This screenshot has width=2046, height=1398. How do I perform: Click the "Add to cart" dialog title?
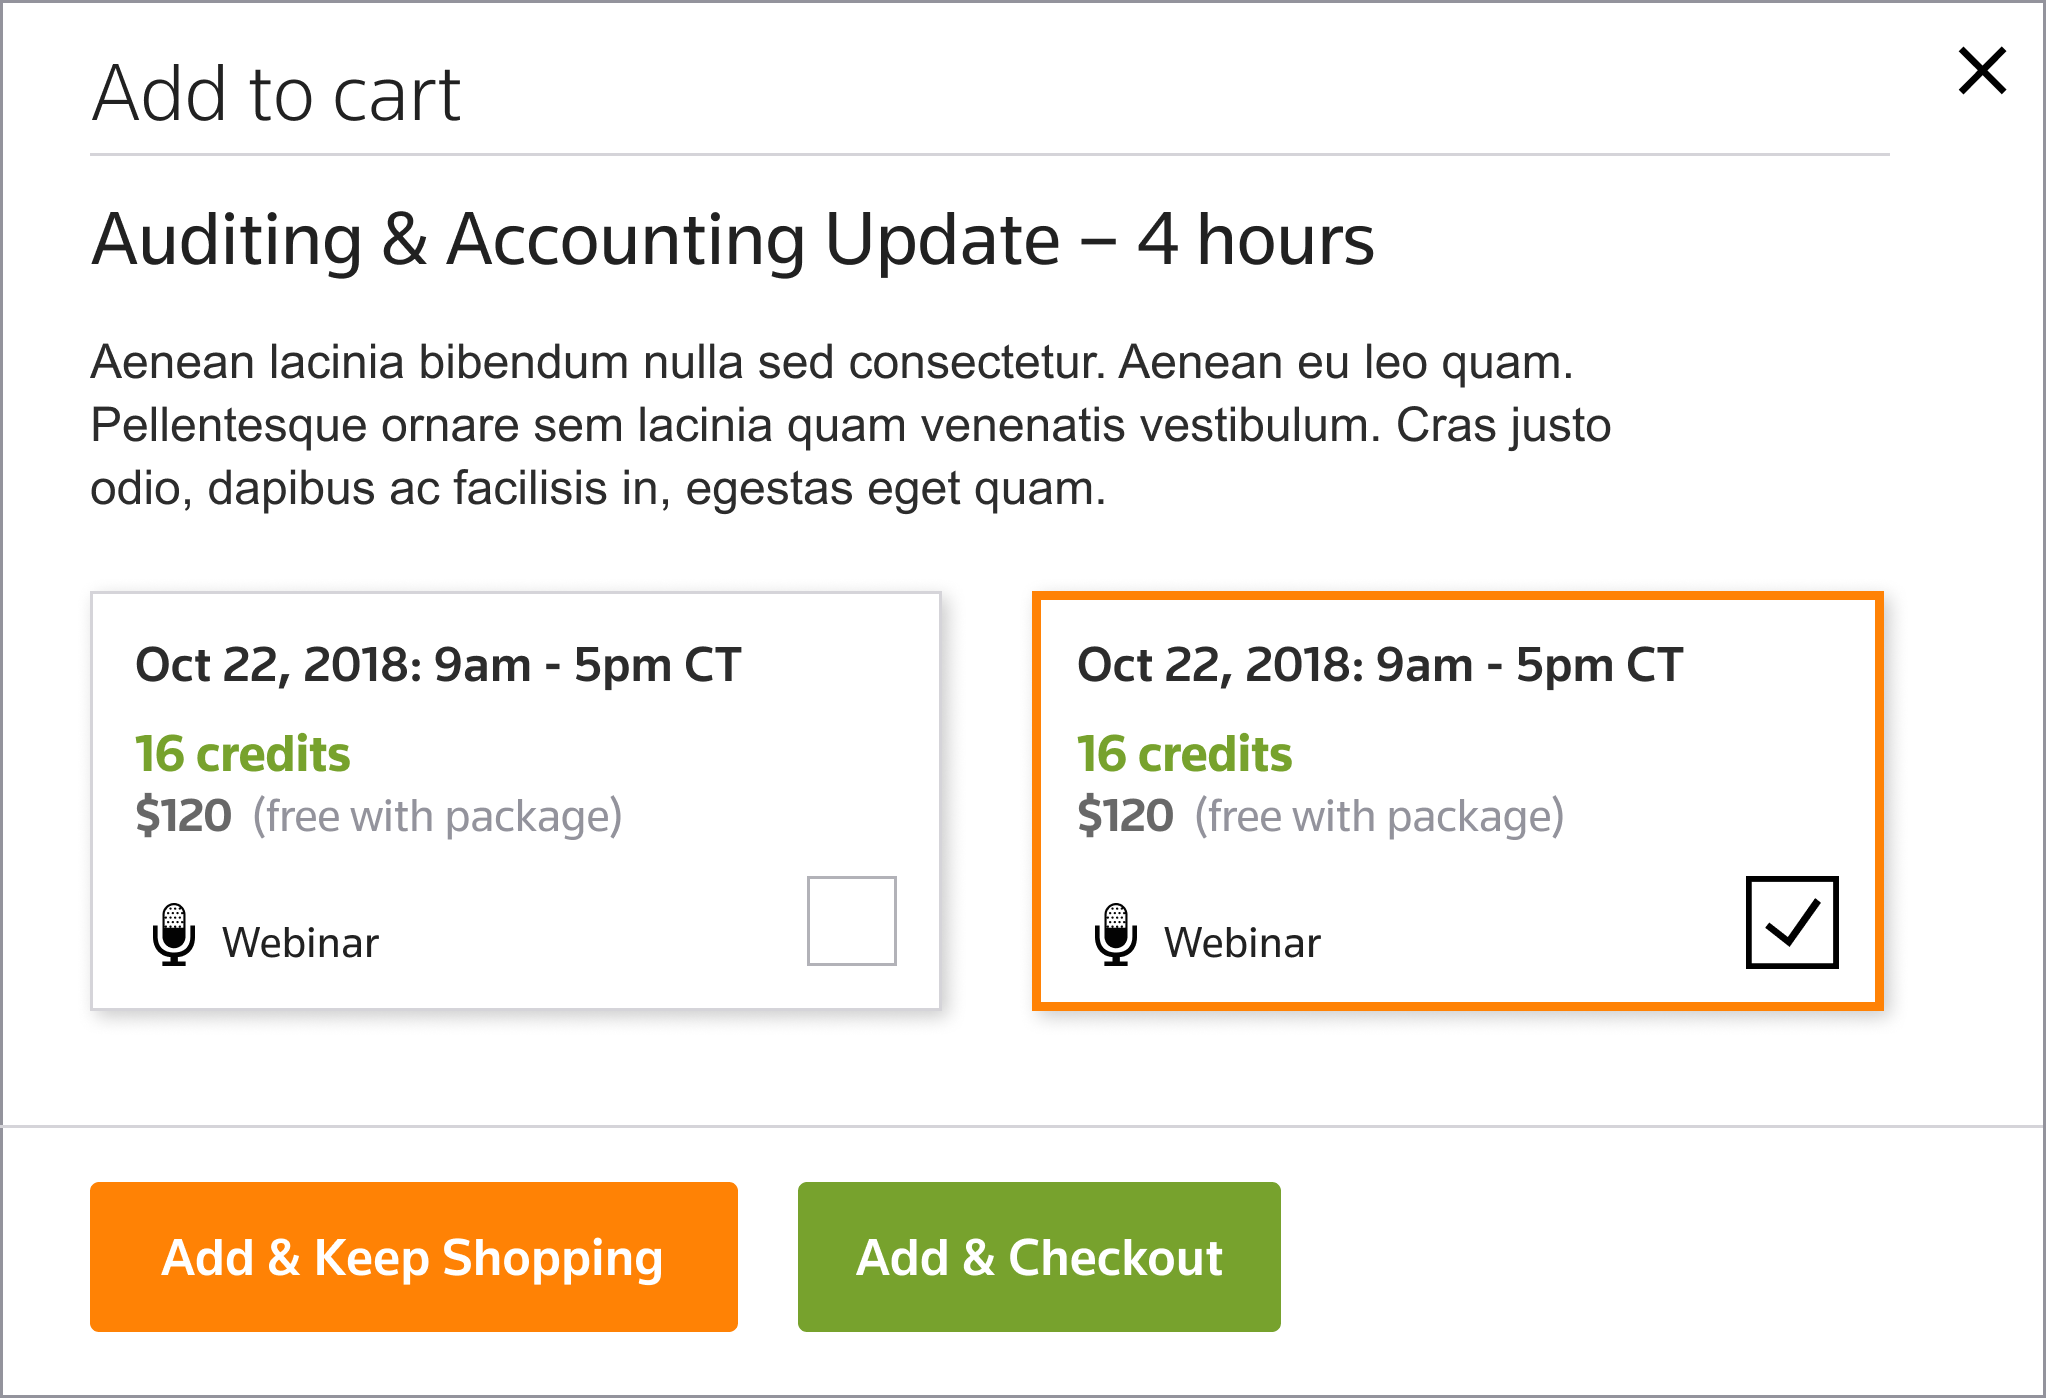(276, 94)
